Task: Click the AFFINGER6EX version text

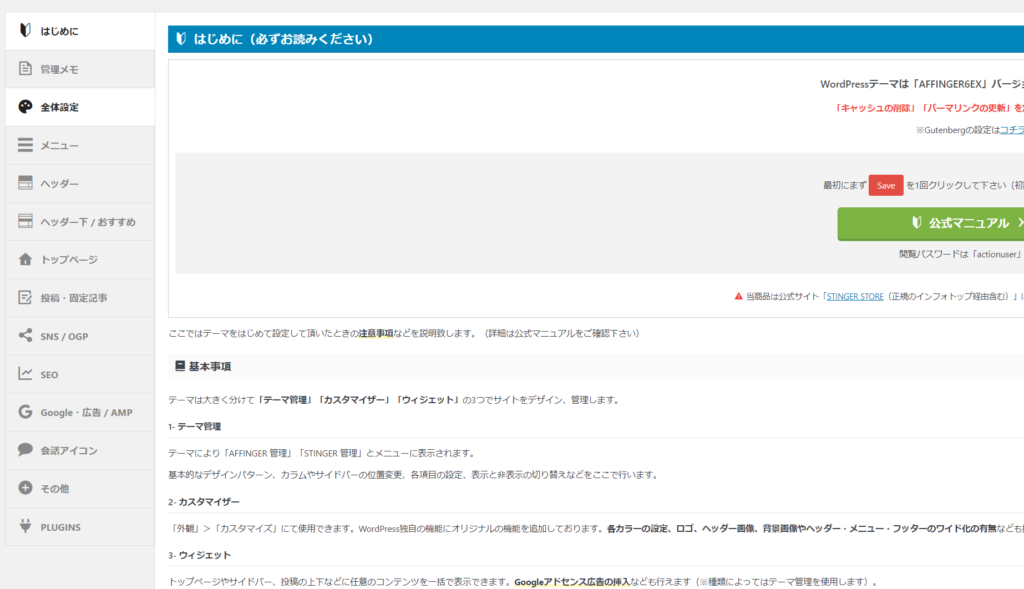Action: point(922,84)
